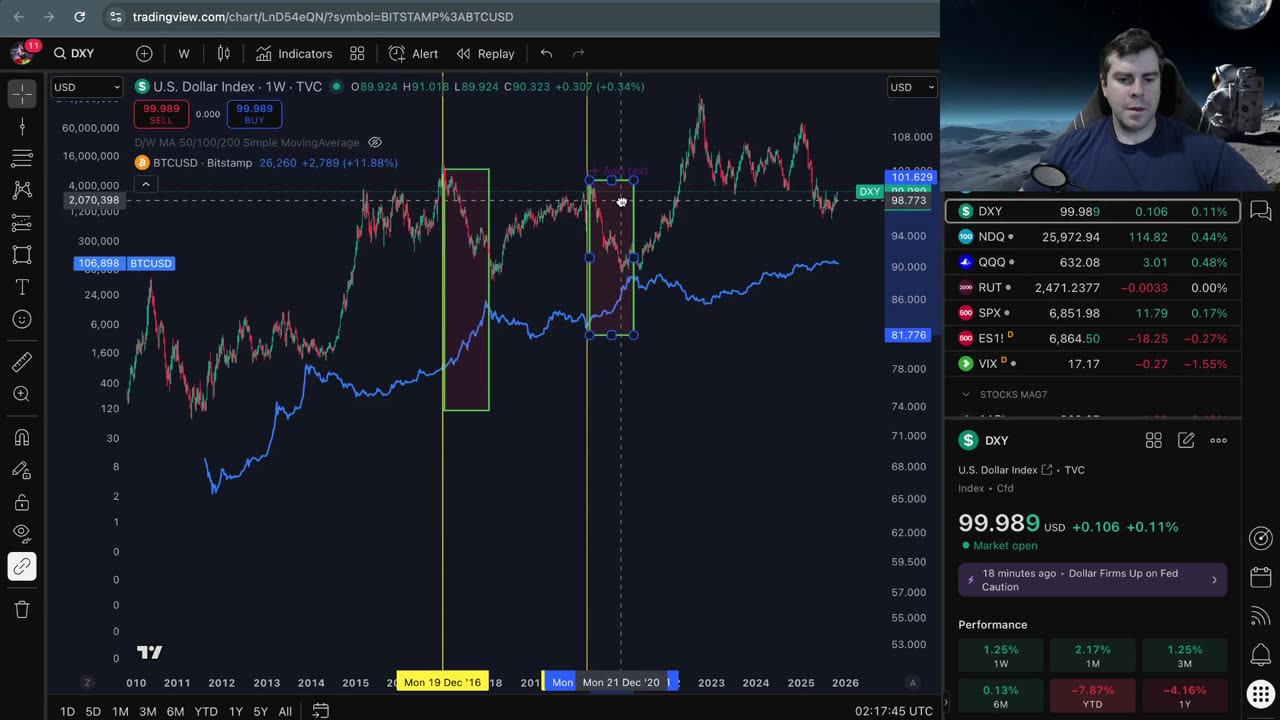Open the Indicators dialog
This screenshot has height=720, width=1280.
[x=293, y=53]
